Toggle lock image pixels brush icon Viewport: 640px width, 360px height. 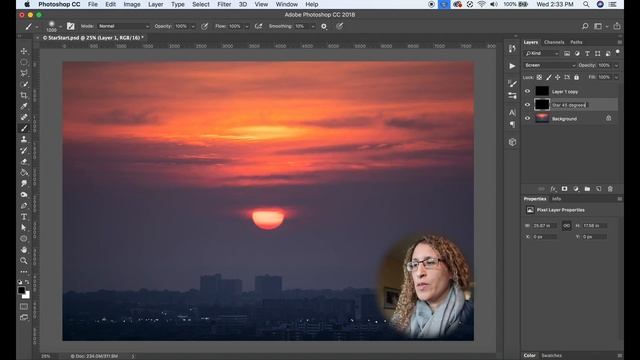(549, 77)
